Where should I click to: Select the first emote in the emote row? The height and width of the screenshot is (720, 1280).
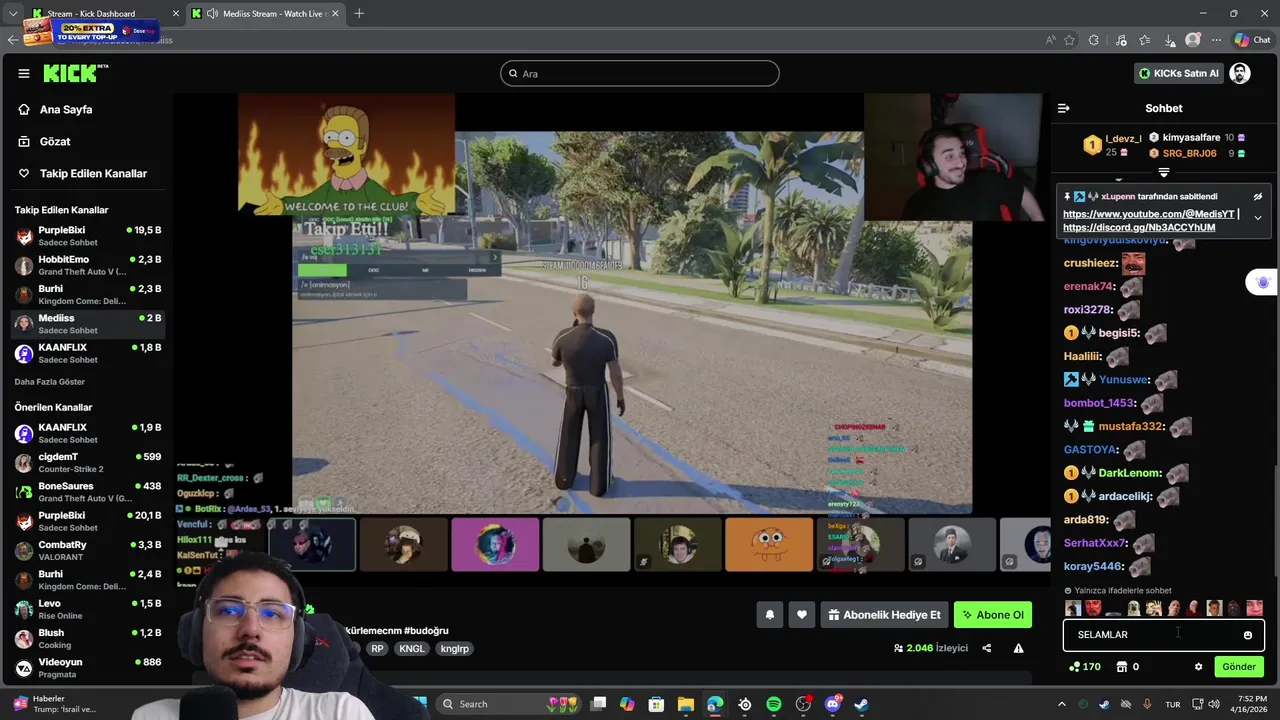[x=1073, y=608]
